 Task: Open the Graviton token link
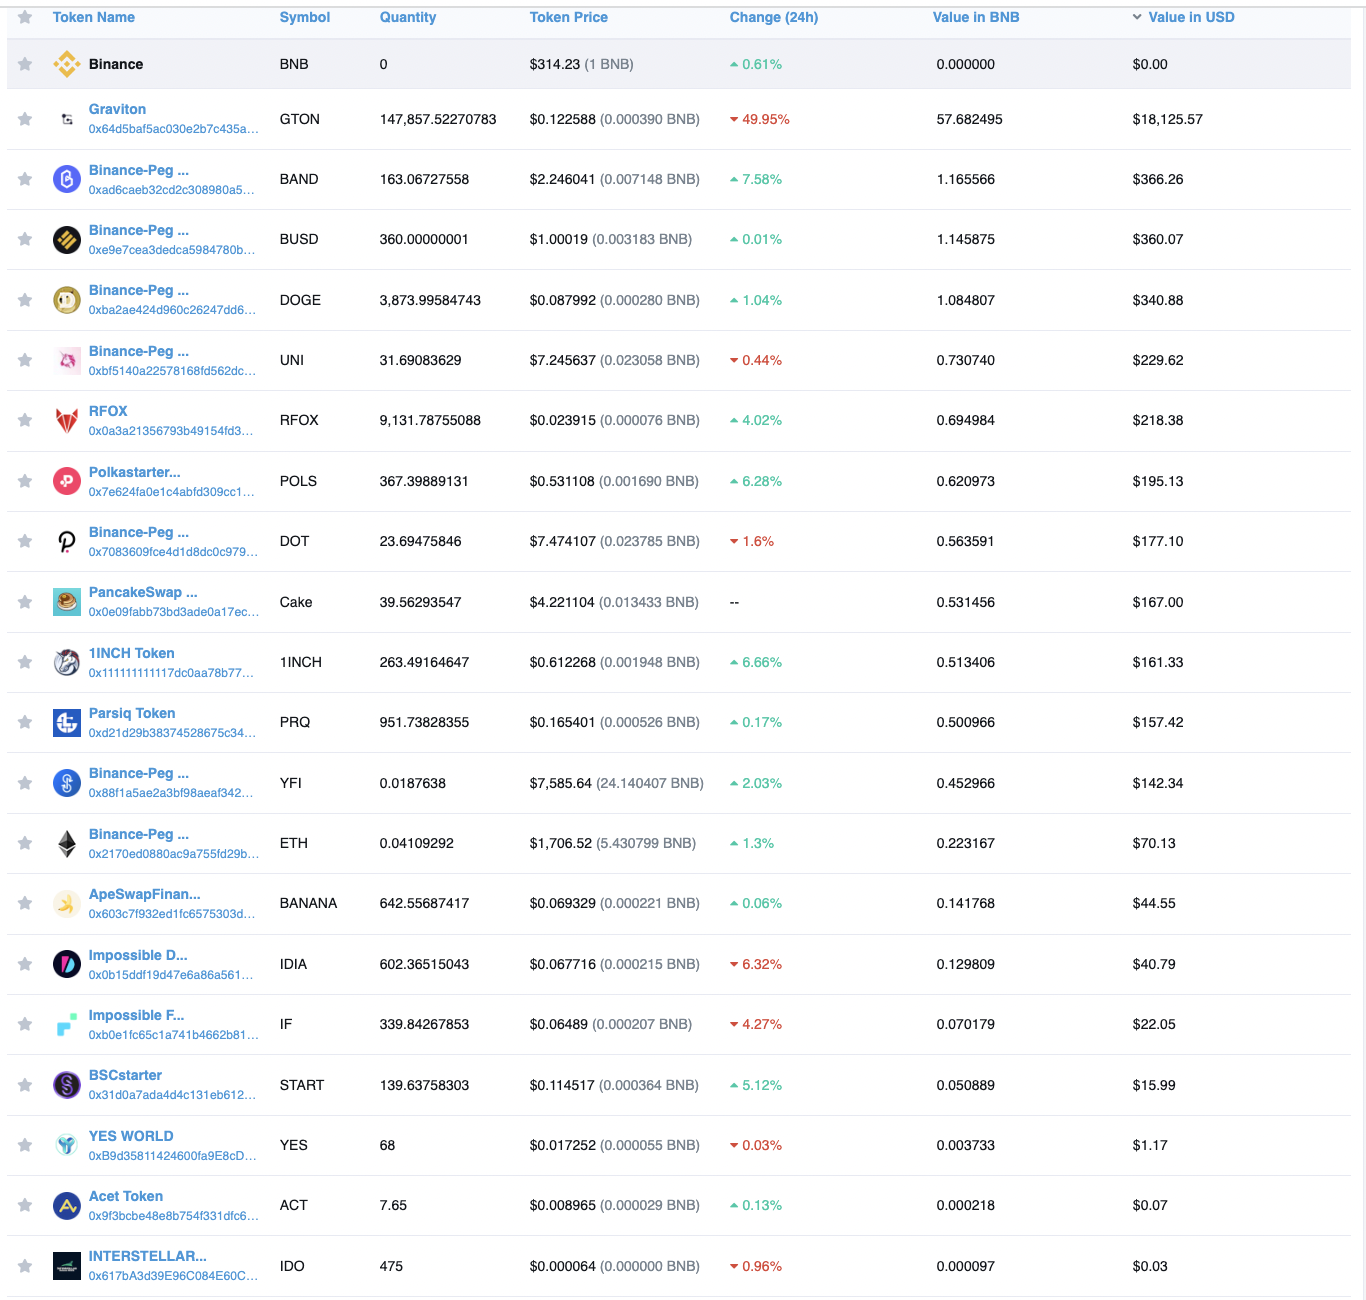click(x=117, y=109)
